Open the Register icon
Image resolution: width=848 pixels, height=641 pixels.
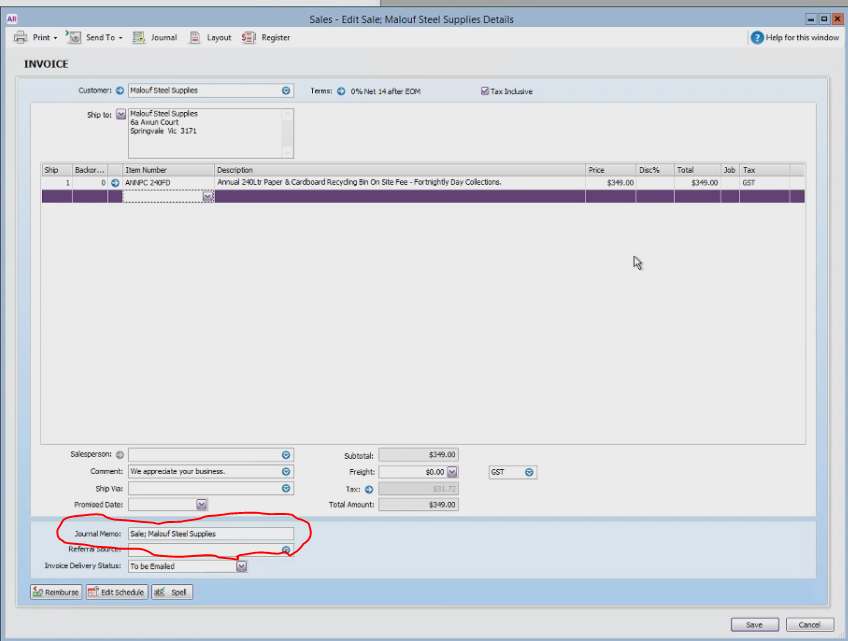[248, 37]
